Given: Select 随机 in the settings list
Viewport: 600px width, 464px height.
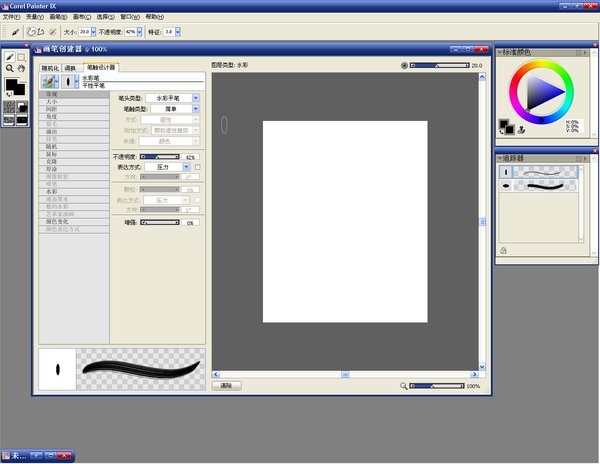Looking at the screenshot, I should pyautogui.click(x=74, y=147).
